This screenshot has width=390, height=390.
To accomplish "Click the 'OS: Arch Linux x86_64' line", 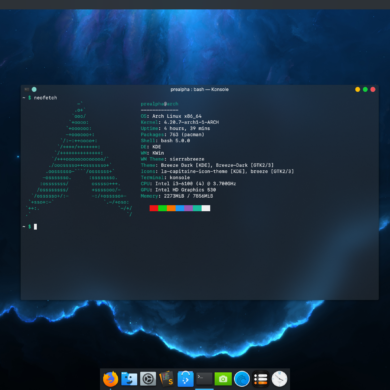I will (171, 116).
